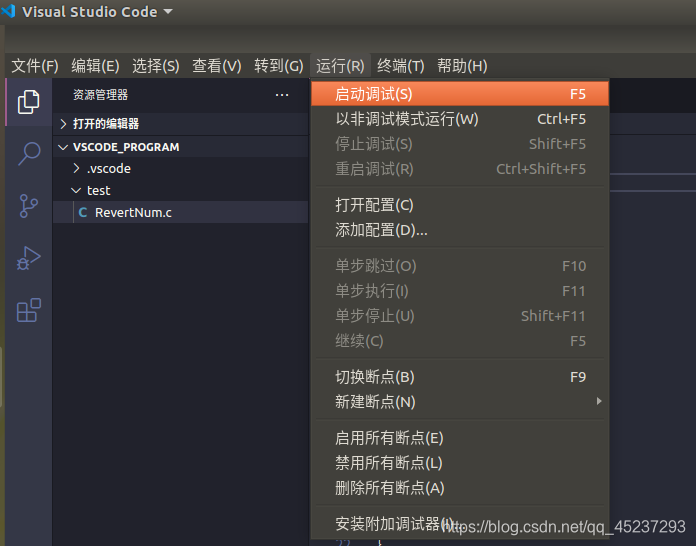Open the Extensions view

(x=28, y=310)
